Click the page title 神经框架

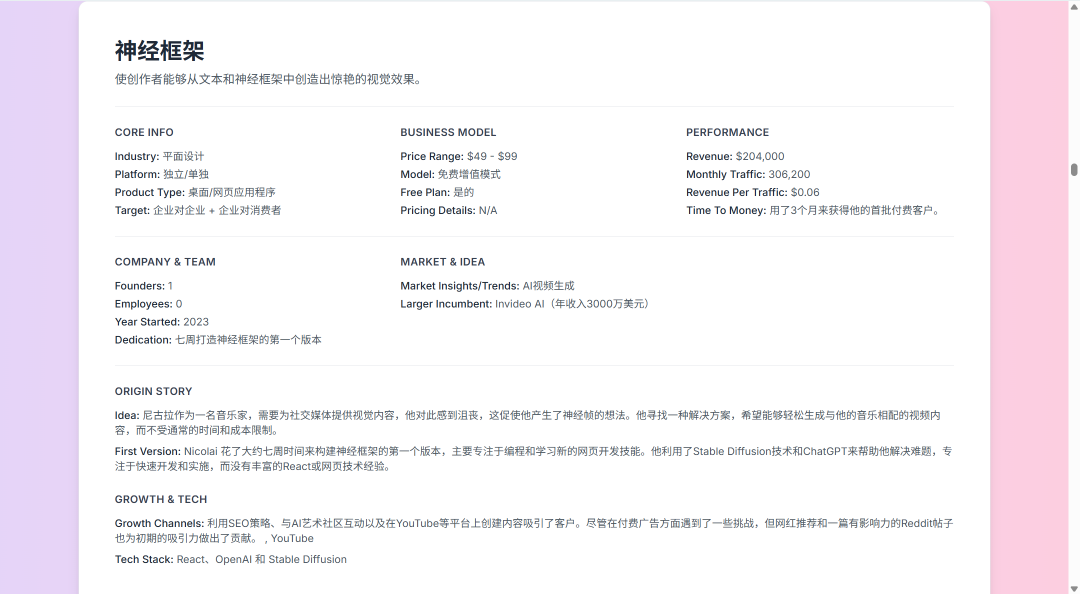tap(159, 51)
